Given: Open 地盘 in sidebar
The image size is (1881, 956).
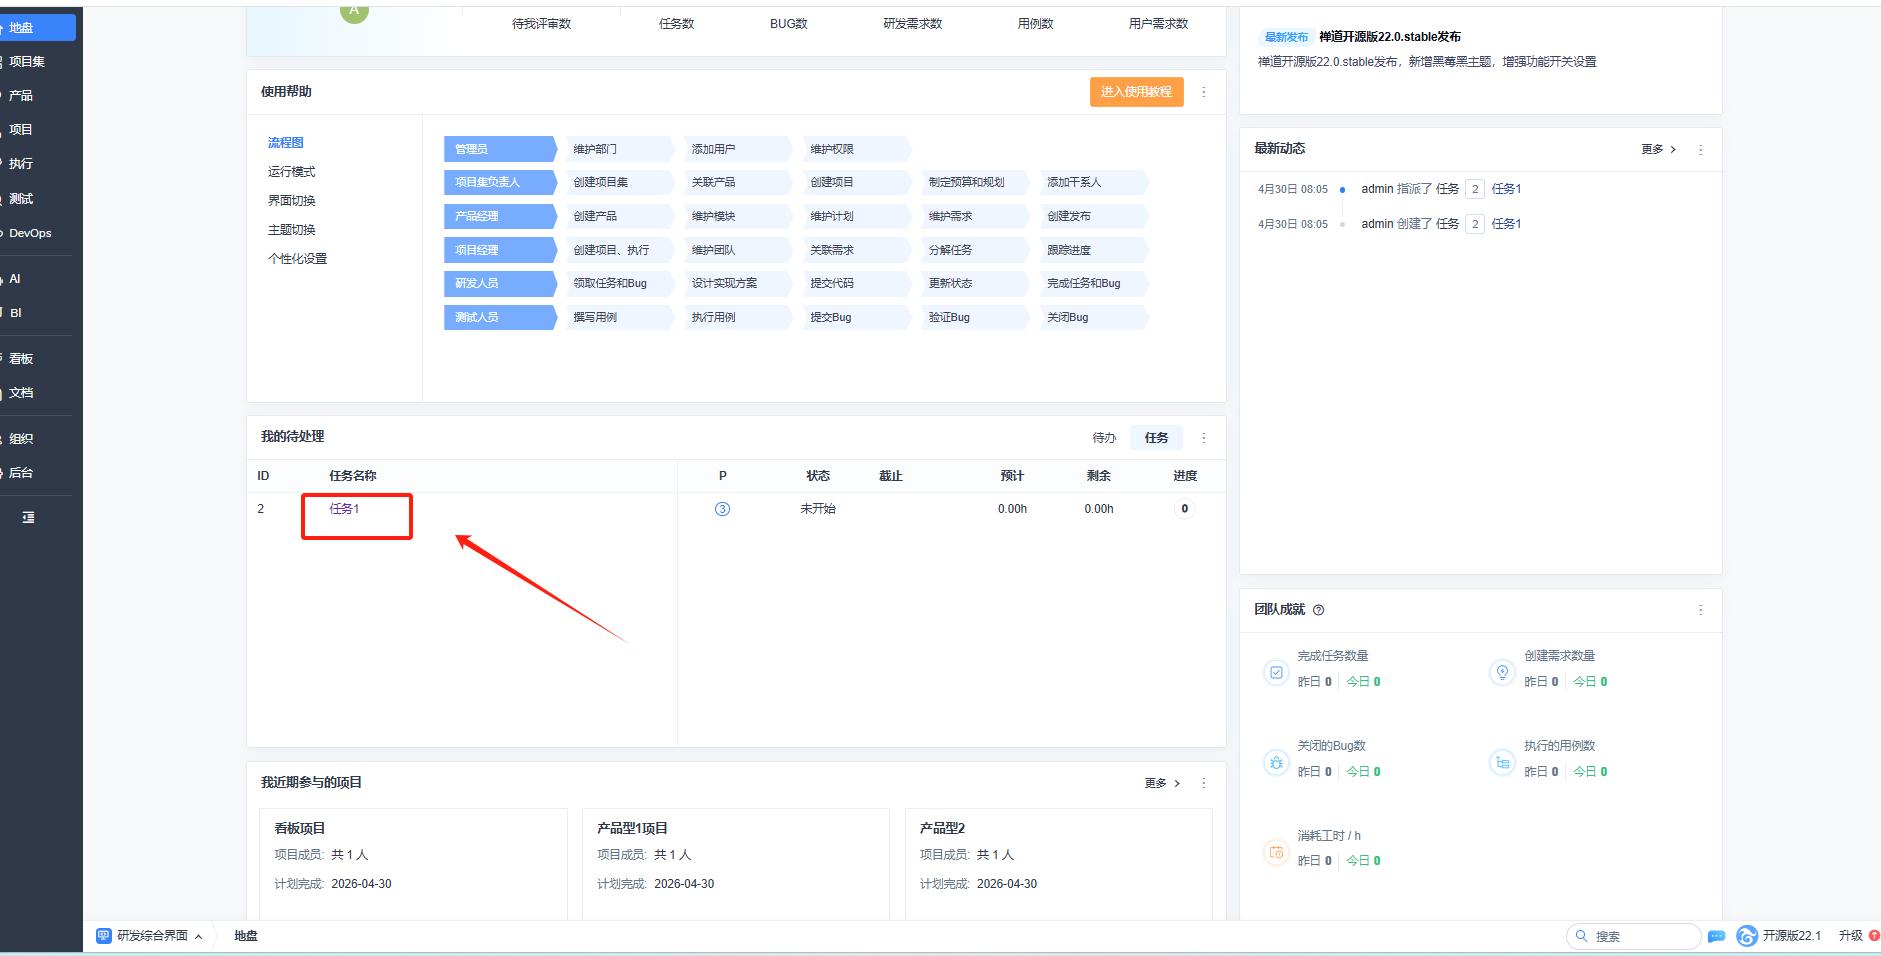Looking at the screenshot, I should pos(38,28).
